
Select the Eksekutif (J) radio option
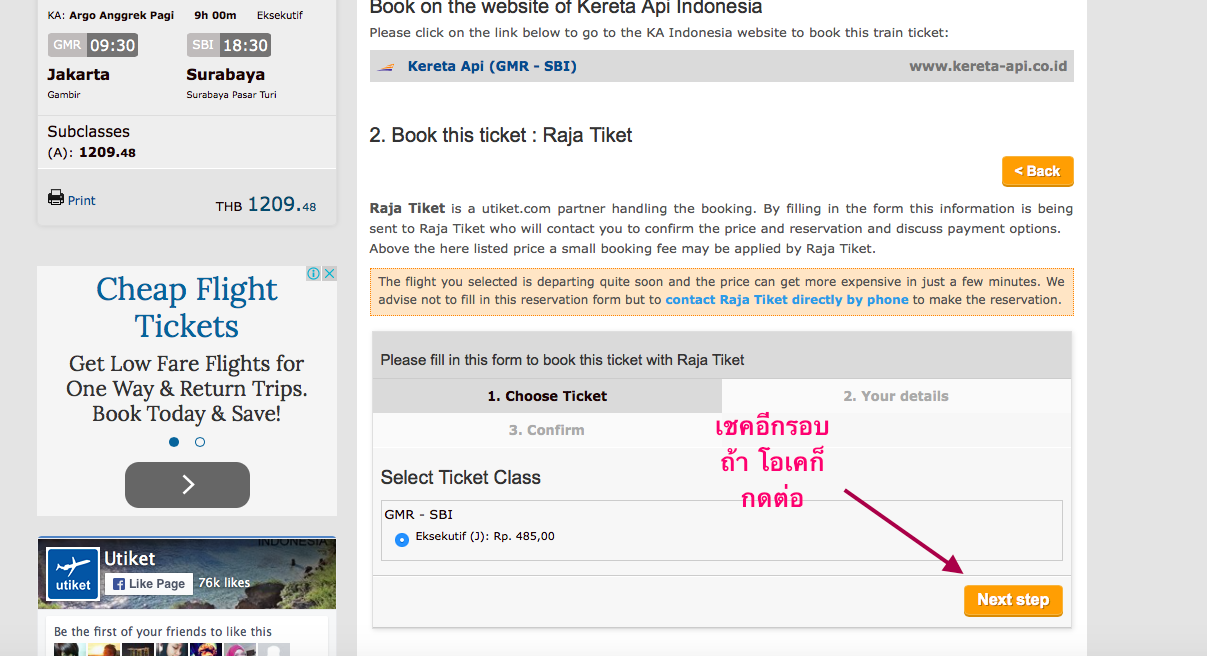402,540
